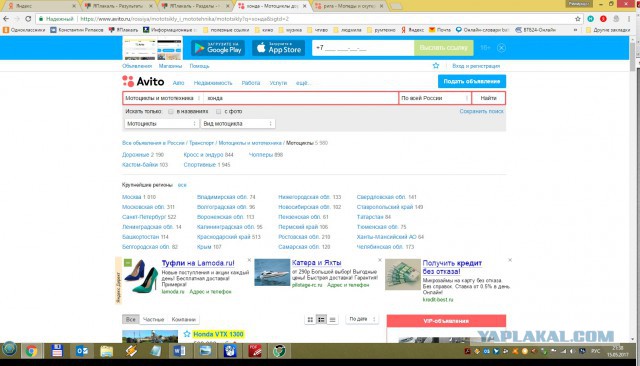Screen dimensions: 640x366
Task: Open 'По всей России' region dropdown
Action: [435, 98]
